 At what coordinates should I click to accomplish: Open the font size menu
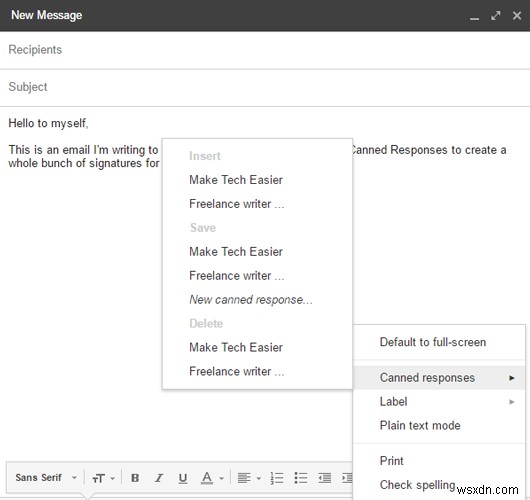tap(98, 478)
